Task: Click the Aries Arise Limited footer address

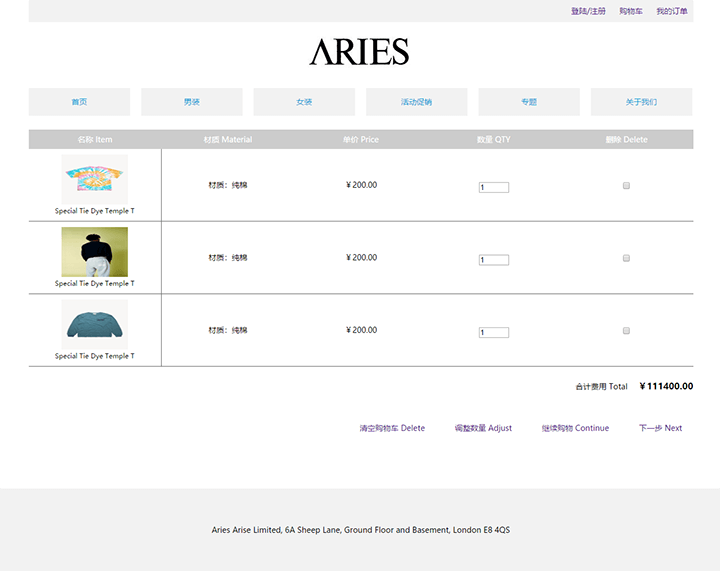Action: click(x=360, y=530)
